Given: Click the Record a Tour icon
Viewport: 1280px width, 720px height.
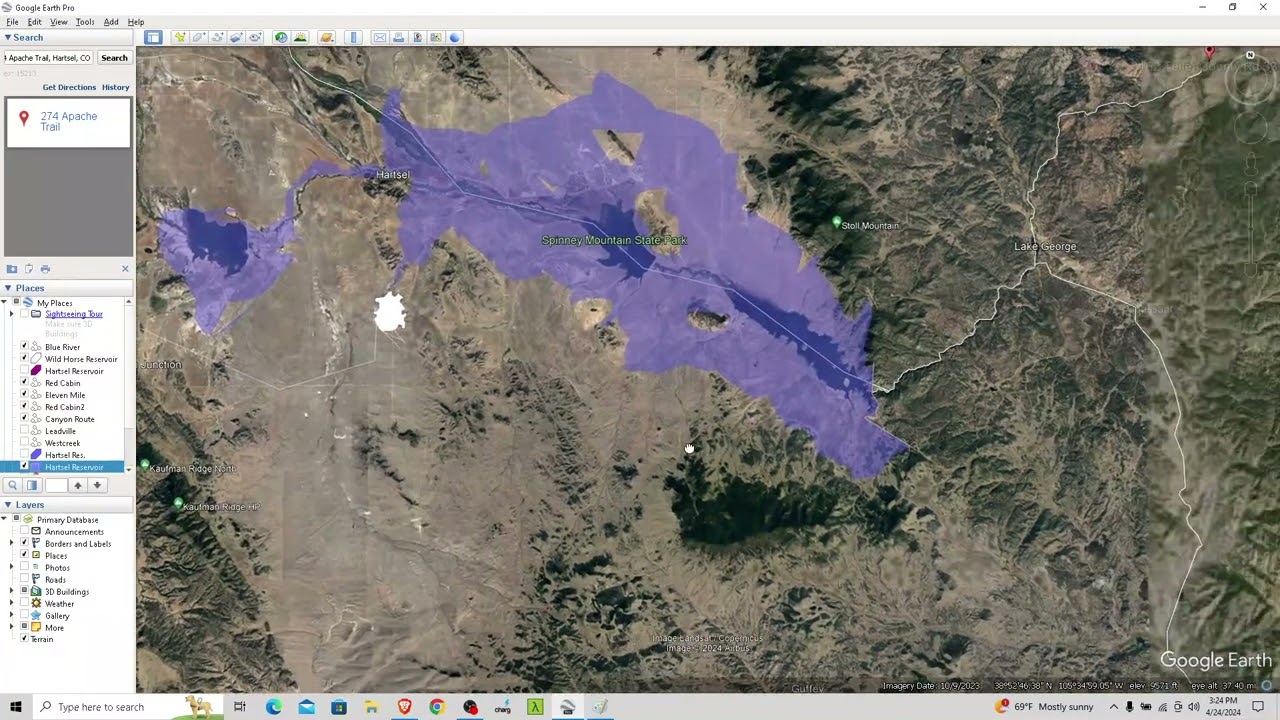Looking at the screenshot, I should coord(255,37).
